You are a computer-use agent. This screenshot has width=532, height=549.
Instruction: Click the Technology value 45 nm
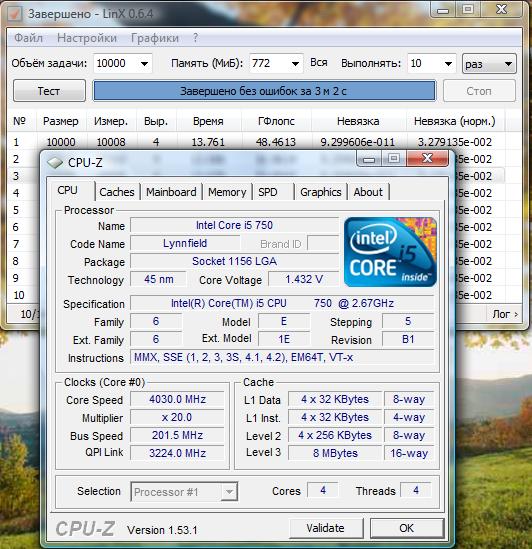coord(159,279)
